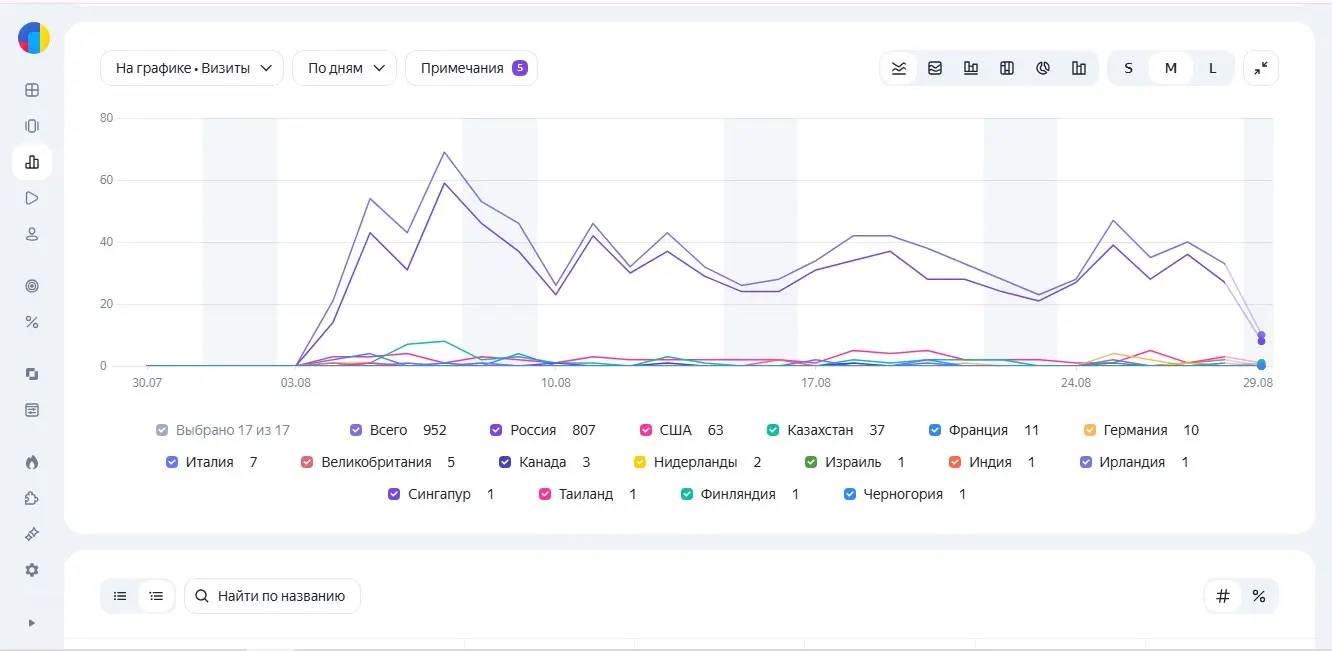The image size is (1332, 651).
Task: Click the 17.08 date axis label
Action: point(815,383)
